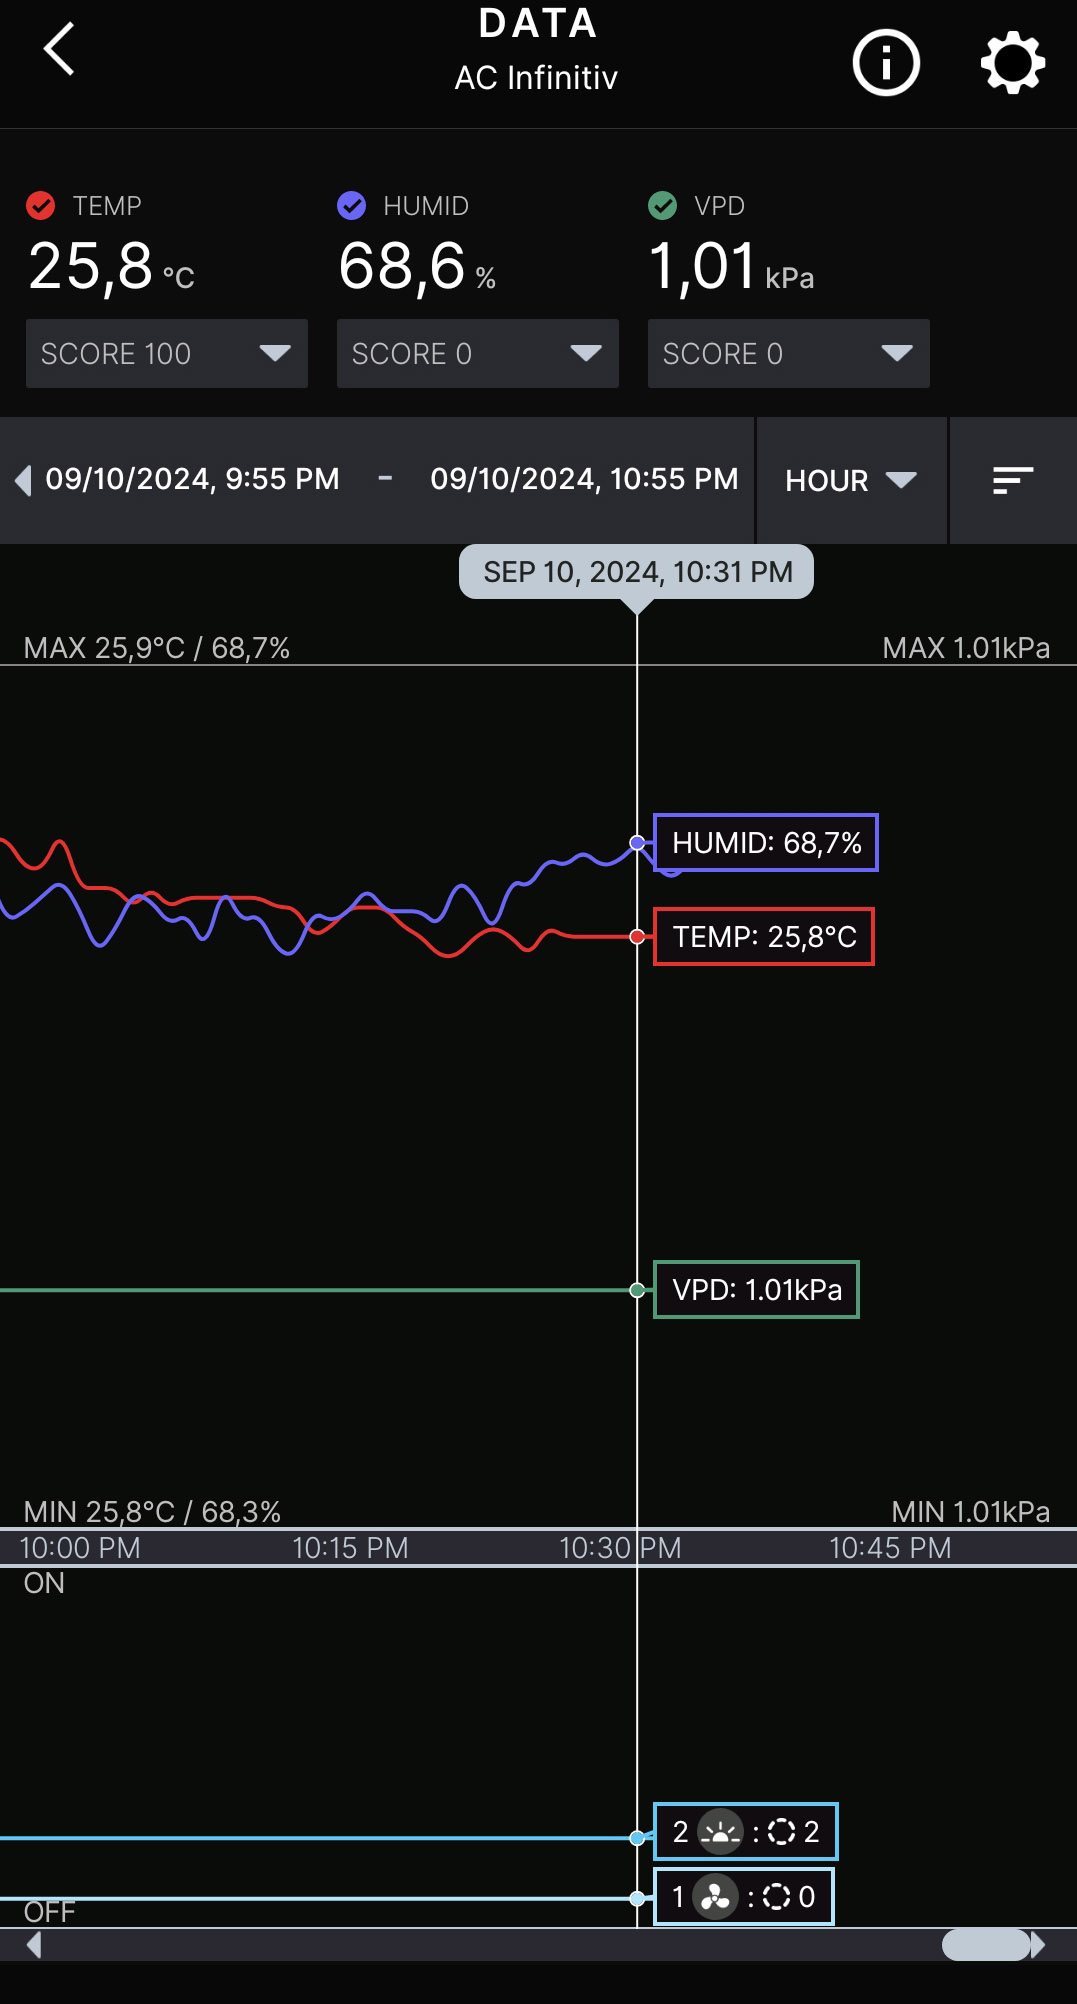Screen dimensions: 1077x2004
Task: Click the TEMP 25,8°C data label
Action: click(x=764, y=937)
